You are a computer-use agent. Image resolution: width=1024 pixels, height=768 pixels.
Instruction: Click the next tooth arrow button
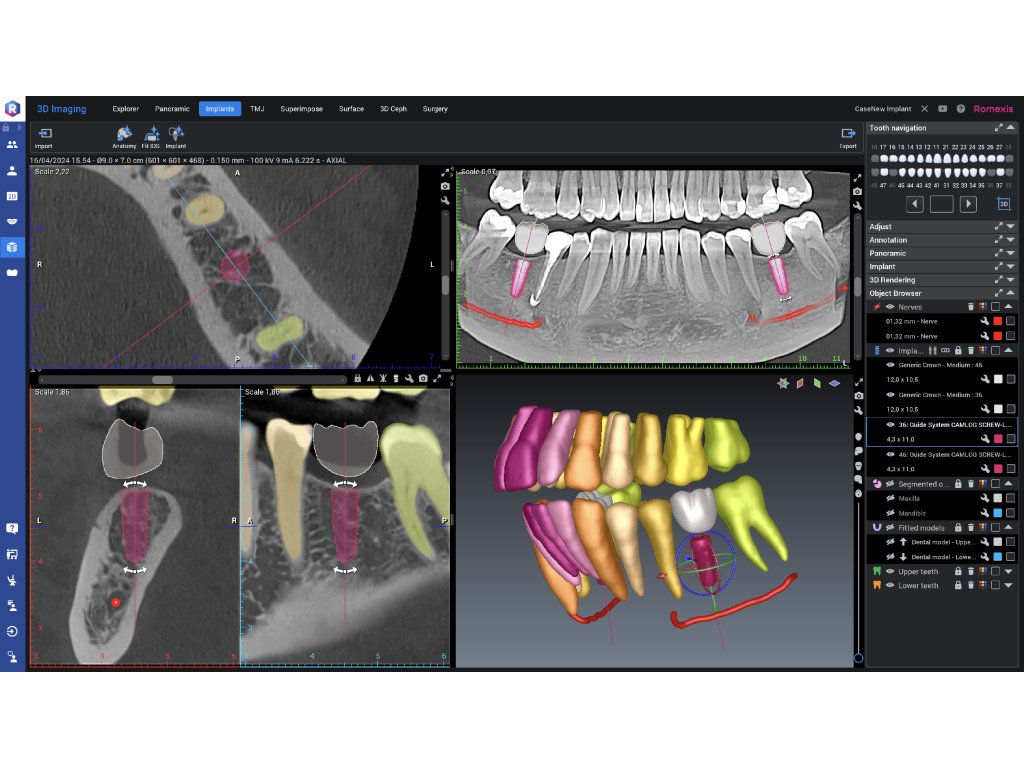coord(968,204)
